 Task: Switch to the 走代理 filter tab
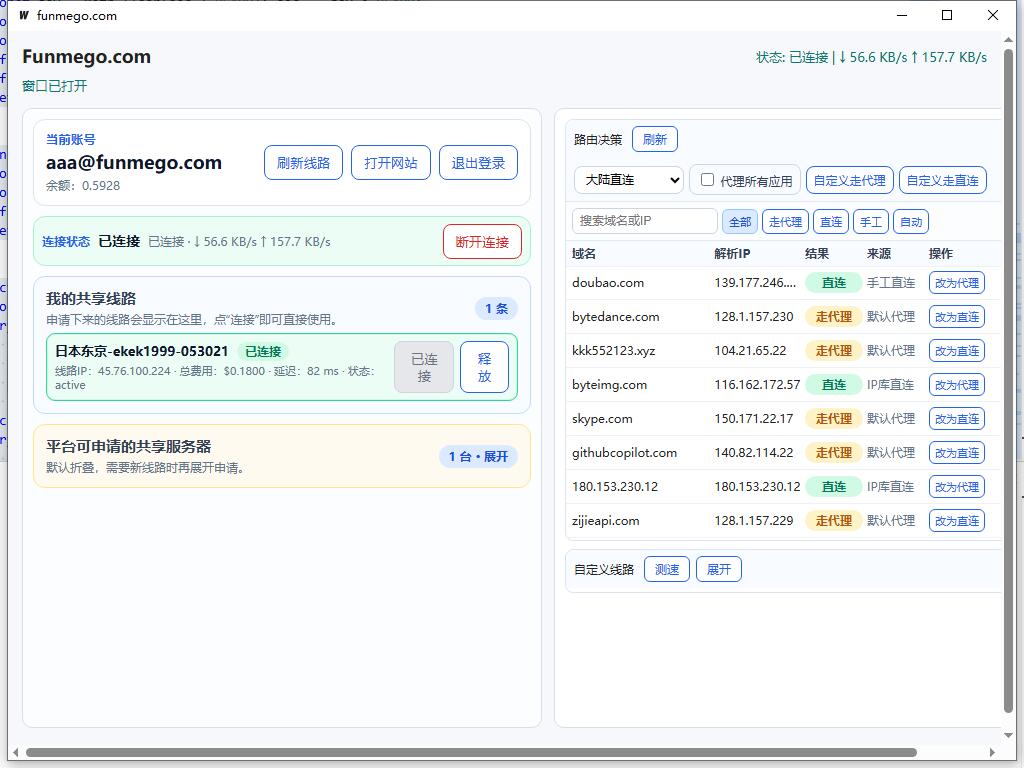pos(785,222)
